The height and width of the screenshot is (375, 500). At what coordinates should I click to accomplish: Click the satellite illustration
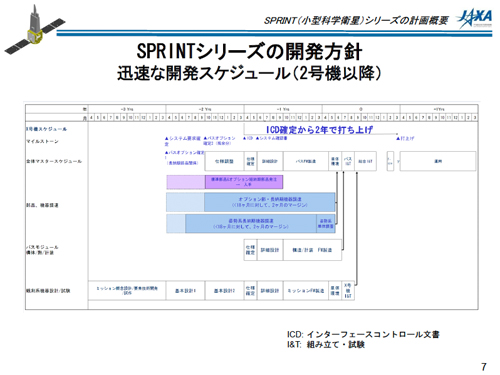pos(34,29)
